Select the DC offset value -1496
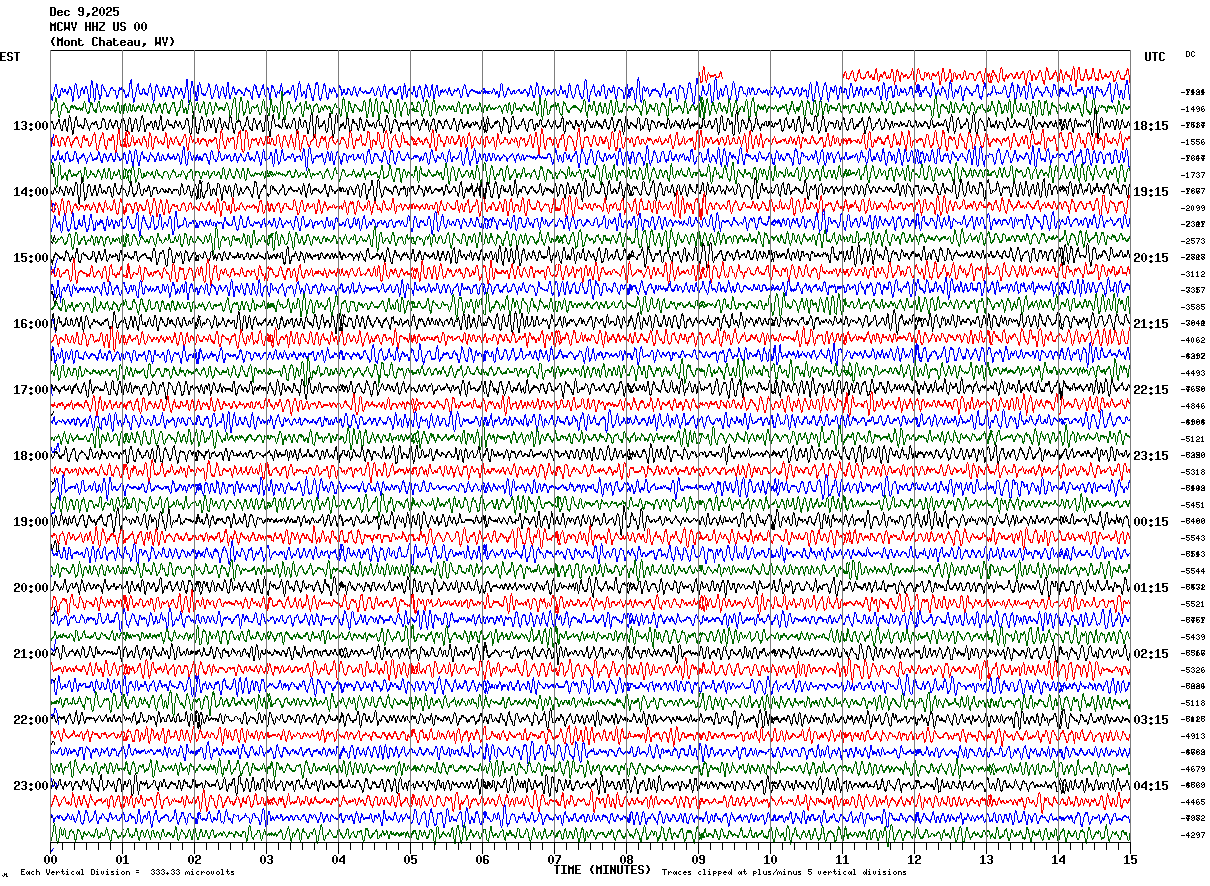This screenshot has height=886, width=1210. (x=1194, y=109)
